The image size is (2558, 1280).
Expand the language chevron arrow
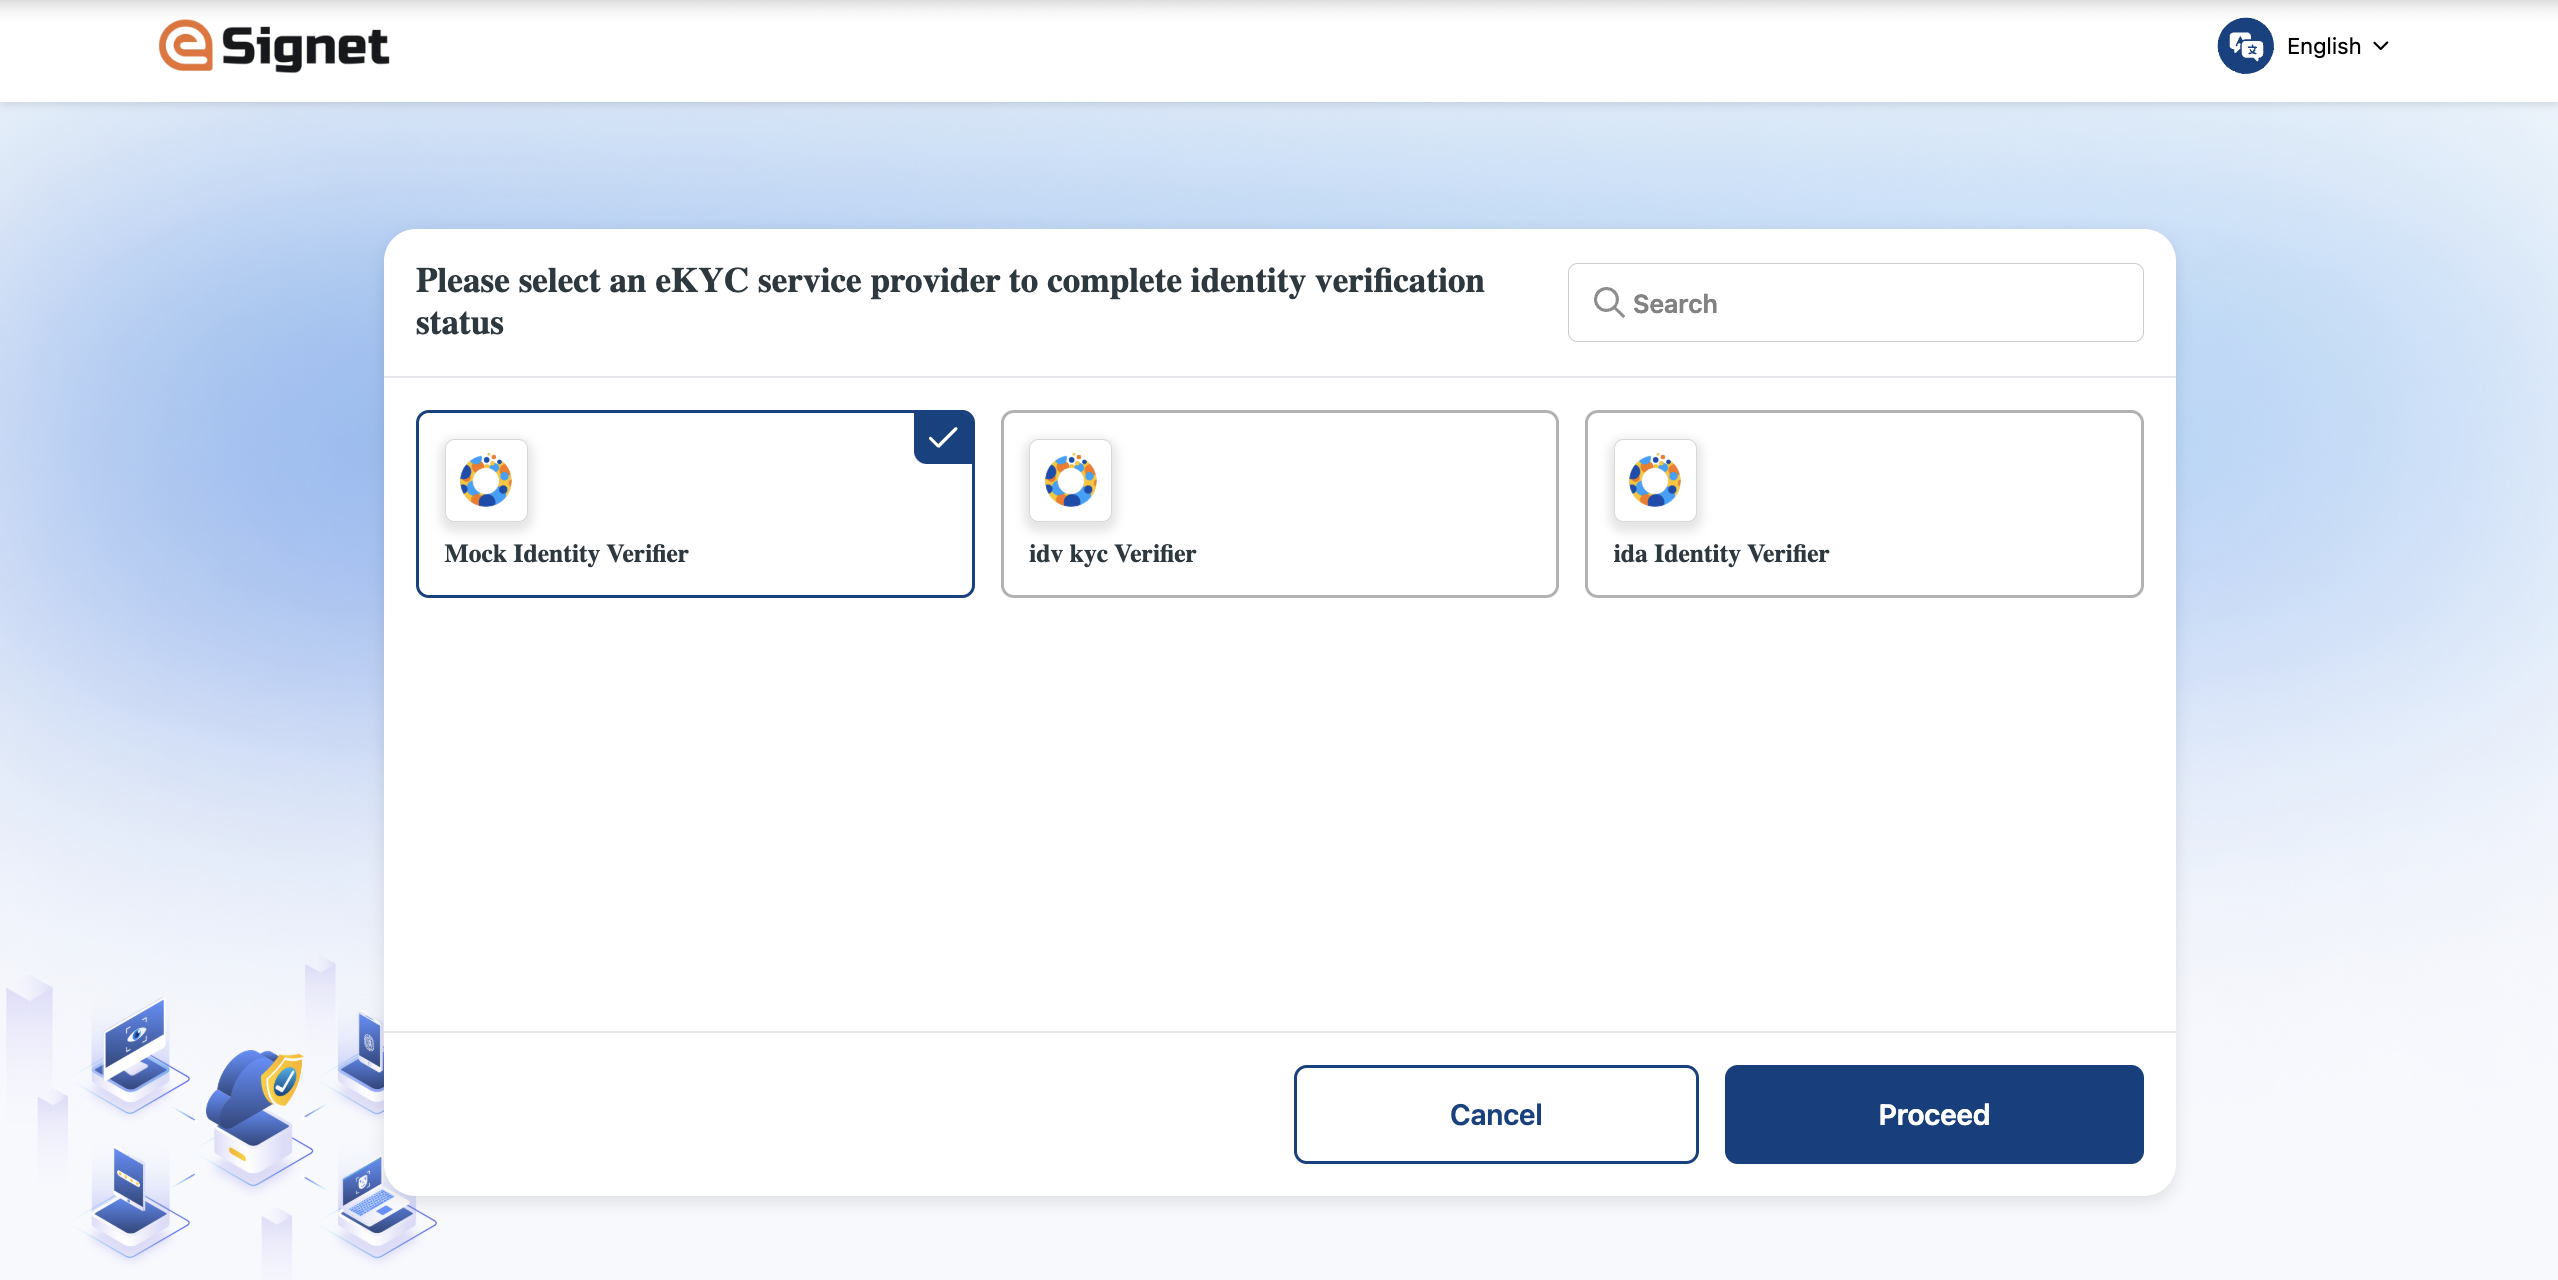pyautogui.click(x=2381, y=46)
